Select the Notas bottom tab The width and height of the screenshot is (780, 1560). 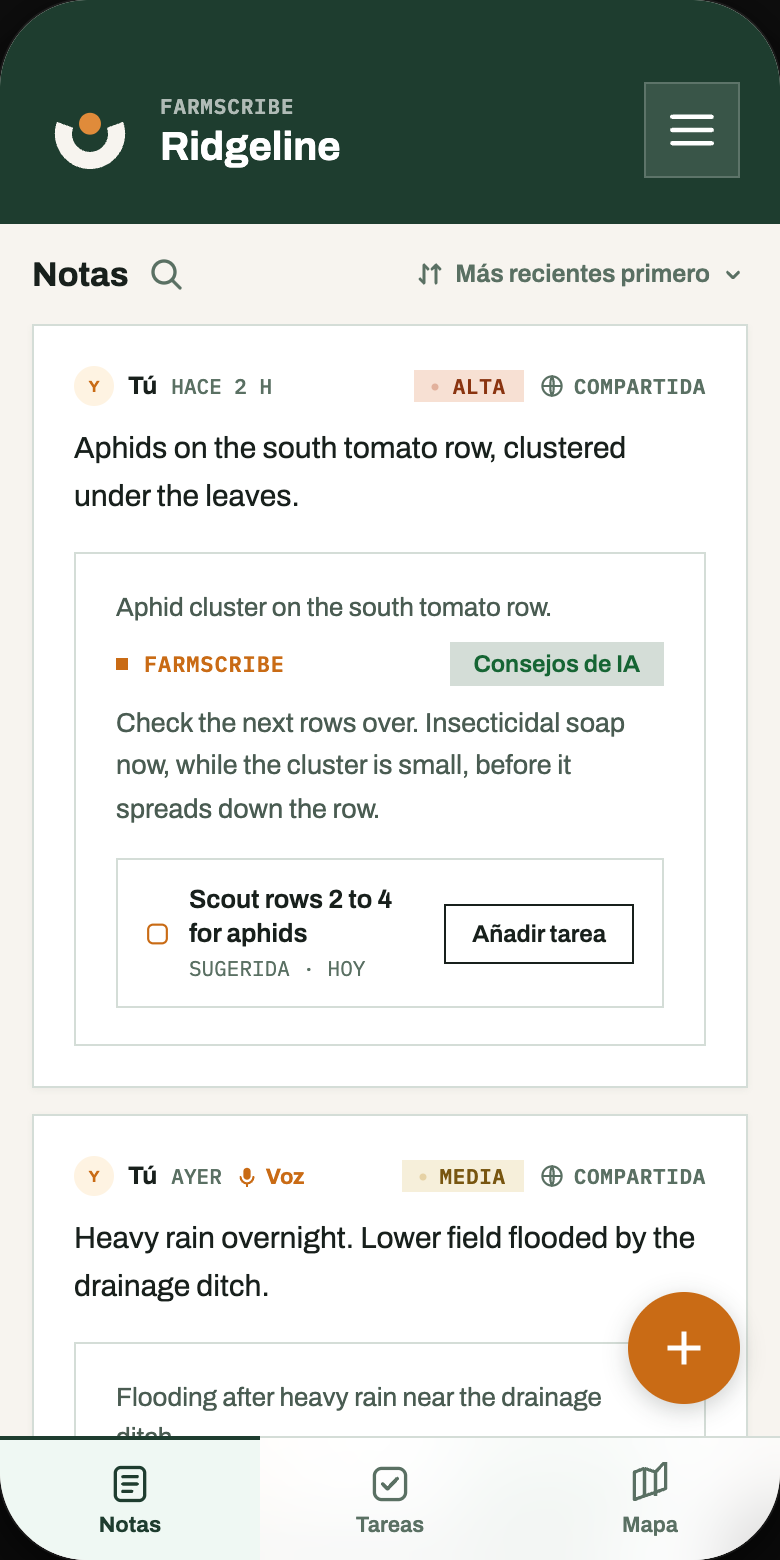coord(130,1499)
